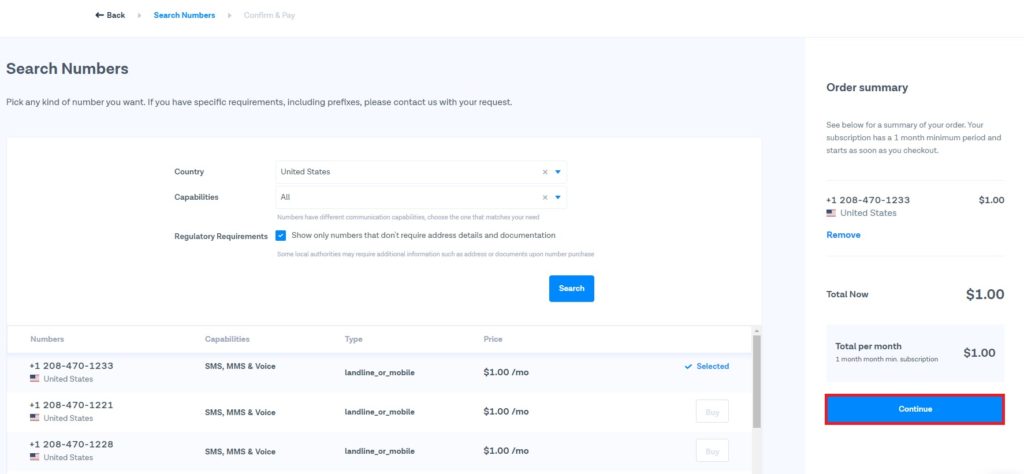The width and height of the screenshot is (1024, 474).
Task: Go back using the Back arrow
Action: 110,15
